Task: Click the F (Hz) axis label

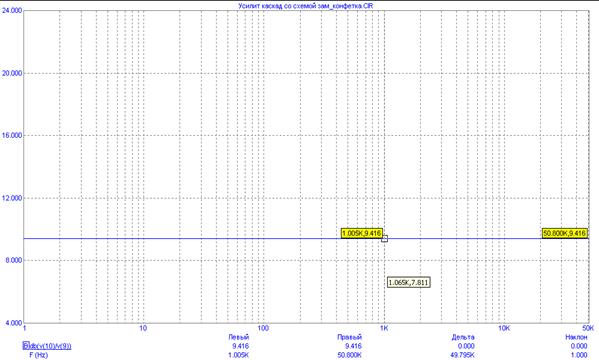Action: pos(39,355)
